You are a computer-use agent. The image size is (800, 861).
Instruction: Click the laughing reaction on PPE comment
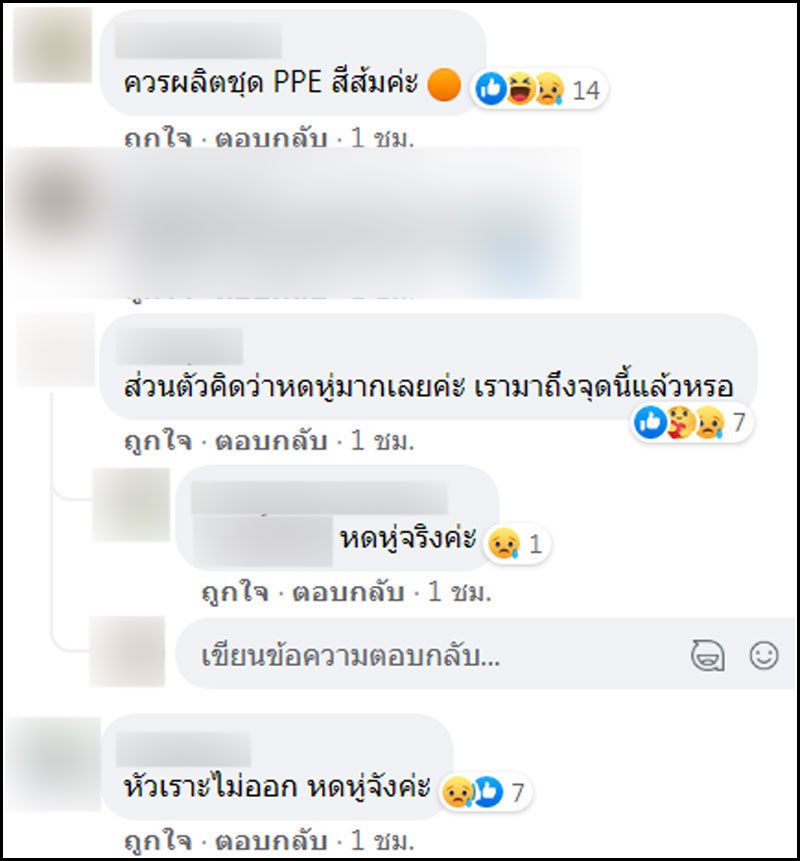pos(519,88)
